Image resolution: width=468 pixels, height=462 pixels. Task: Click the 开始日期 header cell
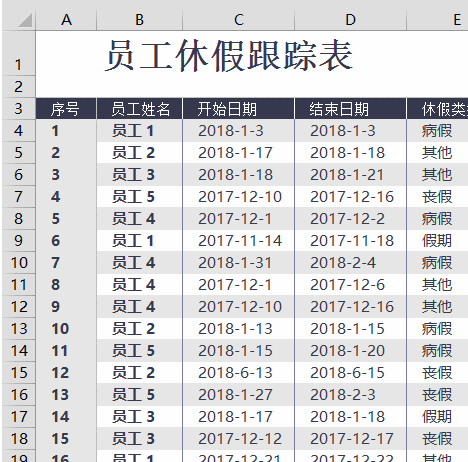(x=238, y=109)
